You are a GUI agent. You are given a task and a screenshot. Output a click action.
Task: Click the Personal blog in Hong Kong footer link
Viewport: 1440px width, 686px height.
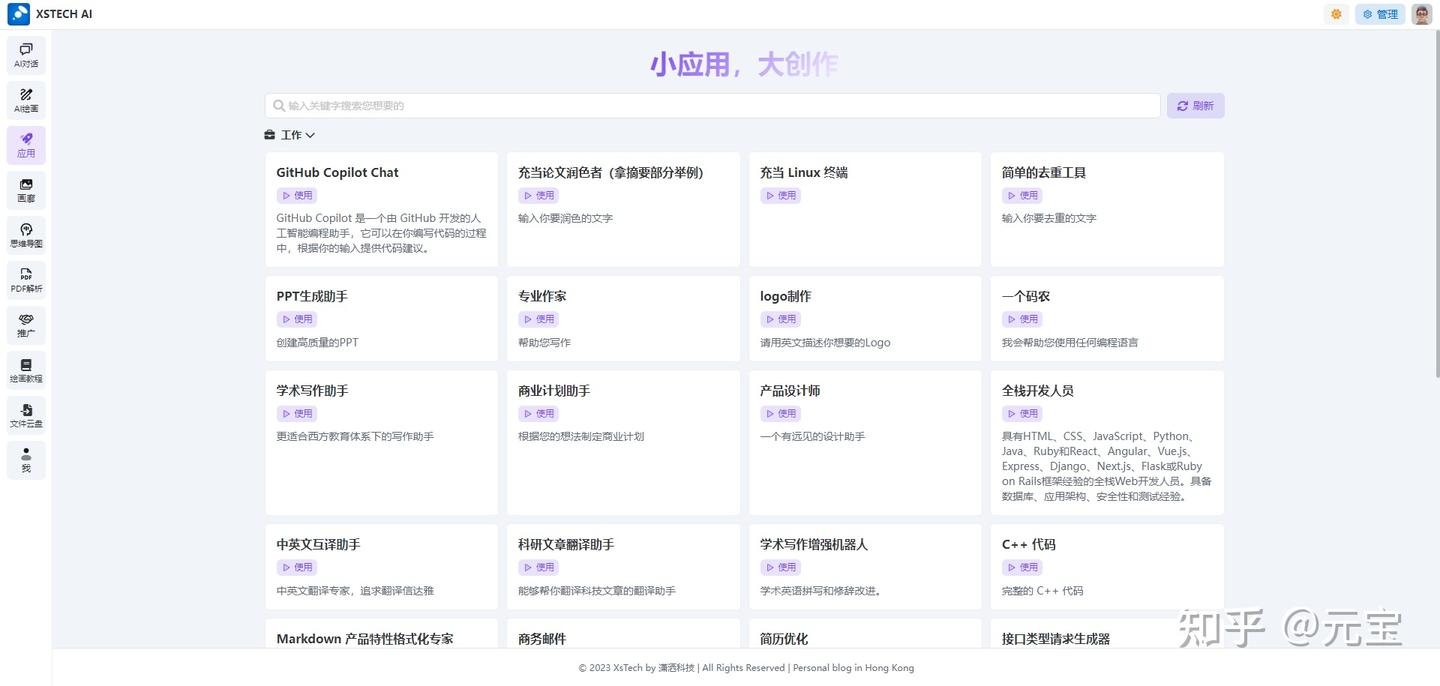pos(853,668)
